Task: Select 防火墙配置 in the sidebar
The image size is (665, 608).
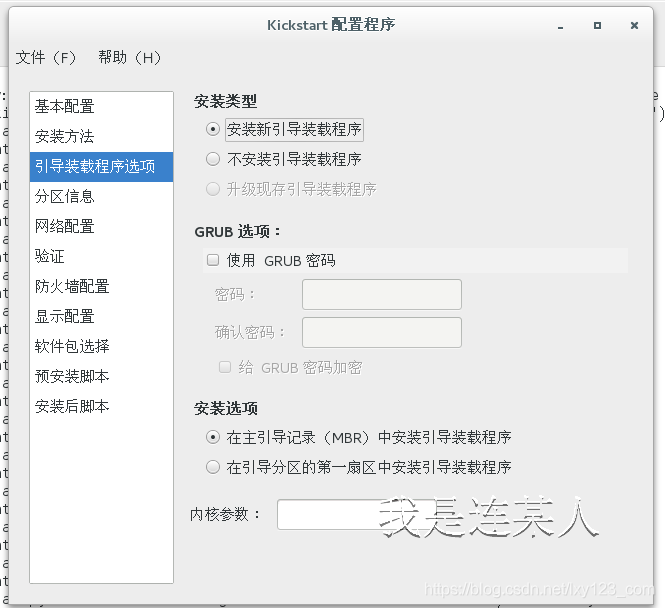Action: [101, 287]
